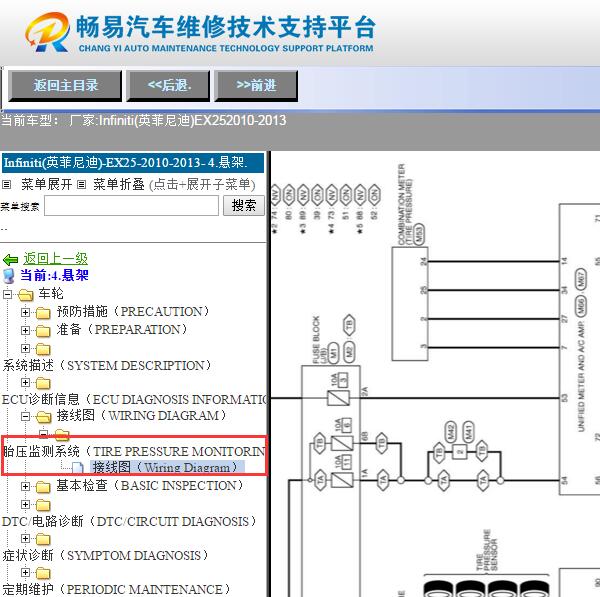Select 定期维护（PERIODIC MAINTENANCE） label

117,589
